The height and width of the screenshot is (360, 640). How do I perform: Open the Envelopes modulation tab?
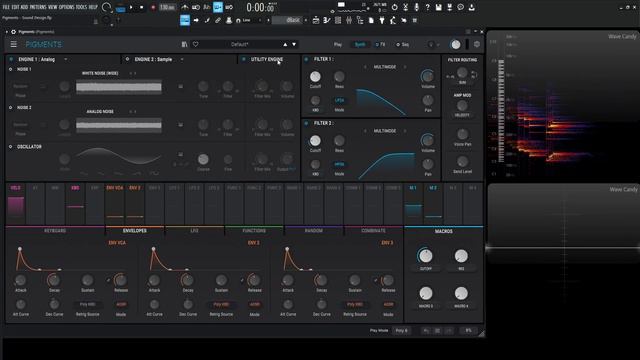coord(135,231)
